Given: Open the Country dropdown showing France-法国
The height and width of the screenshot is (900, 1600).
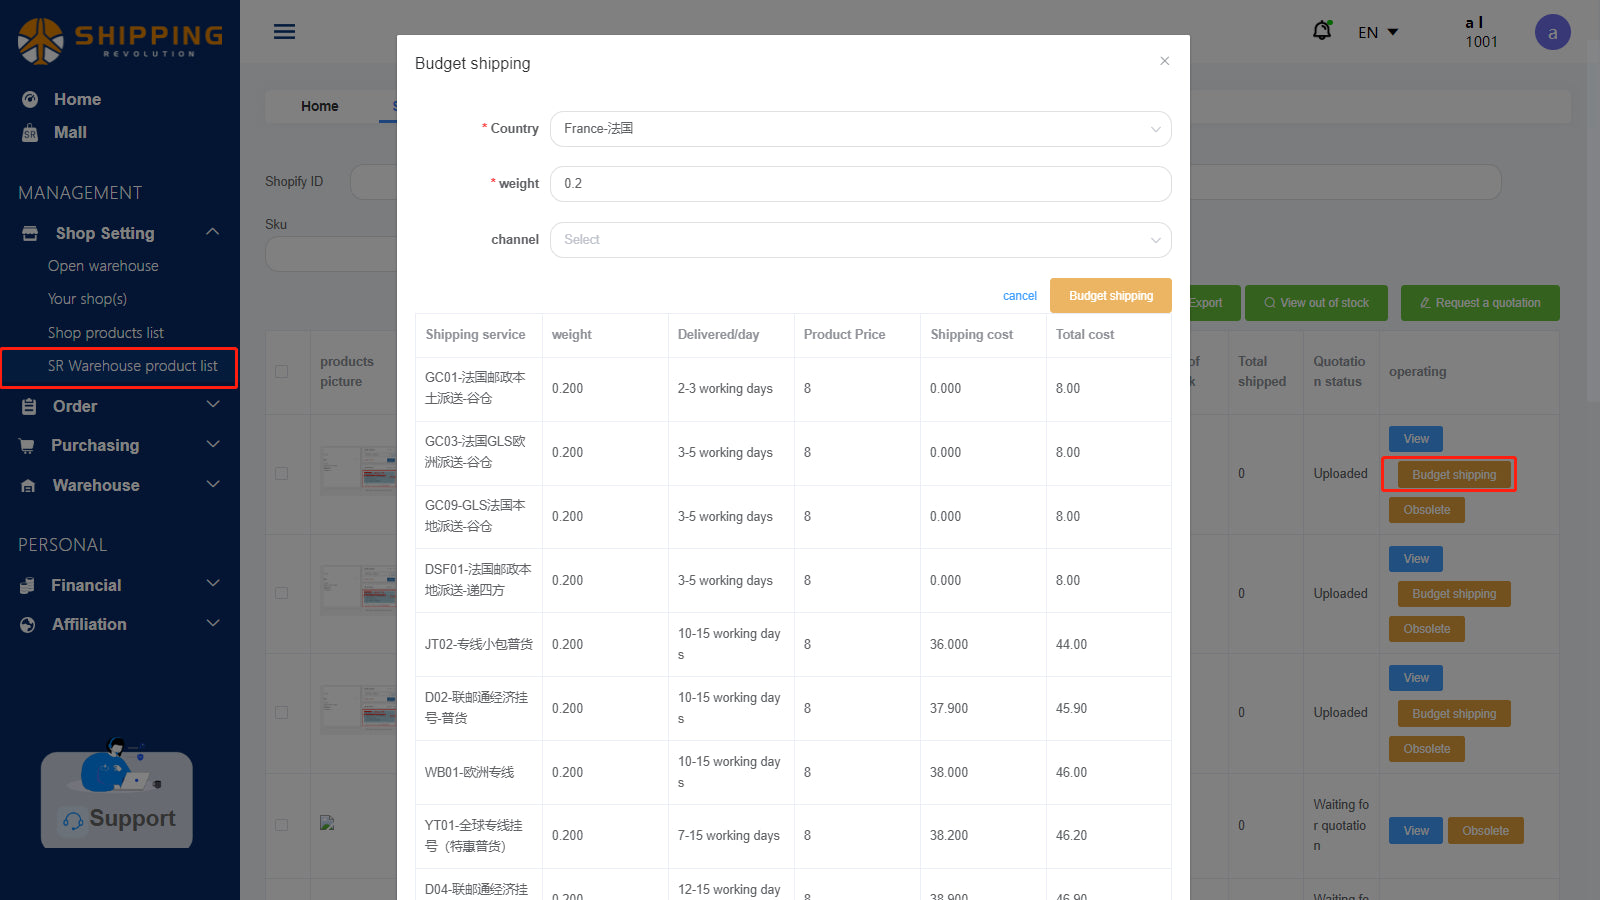Looking at the screenshot, I should (860, 129).
